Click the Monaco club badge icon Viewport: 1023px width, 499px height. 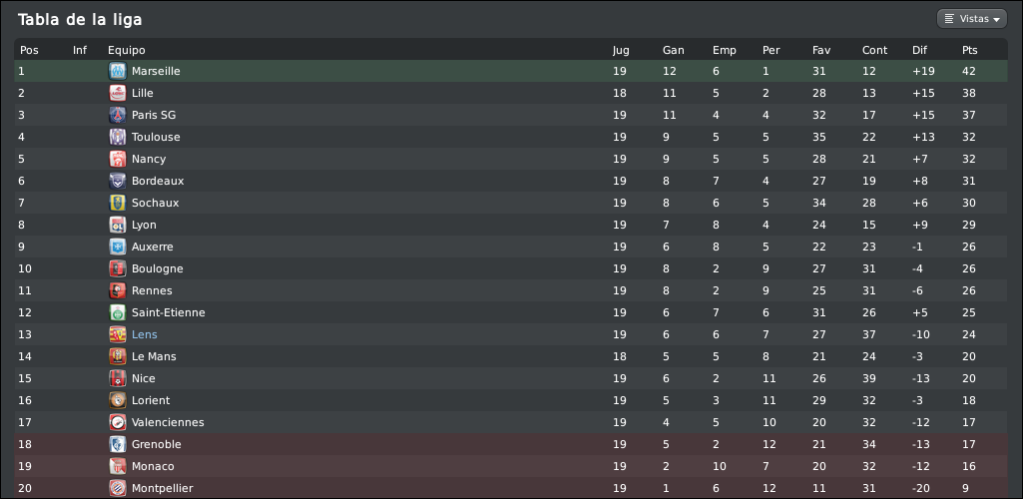point(117,466)
